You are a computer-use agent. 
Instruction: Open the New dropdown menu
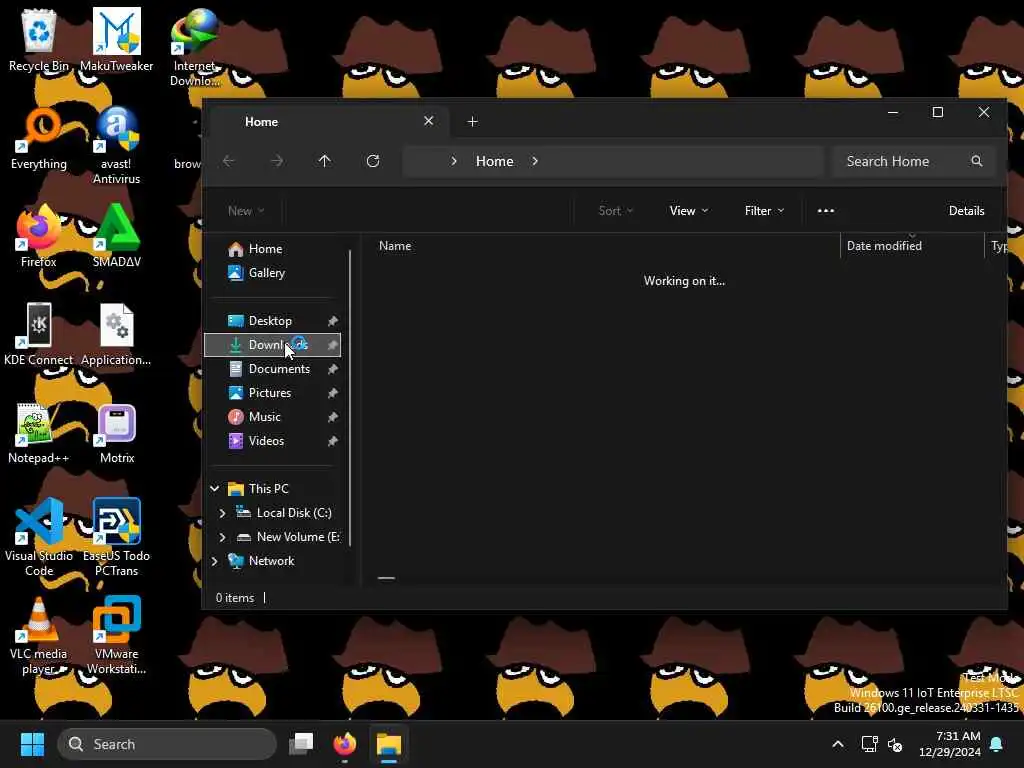(246, 210)
